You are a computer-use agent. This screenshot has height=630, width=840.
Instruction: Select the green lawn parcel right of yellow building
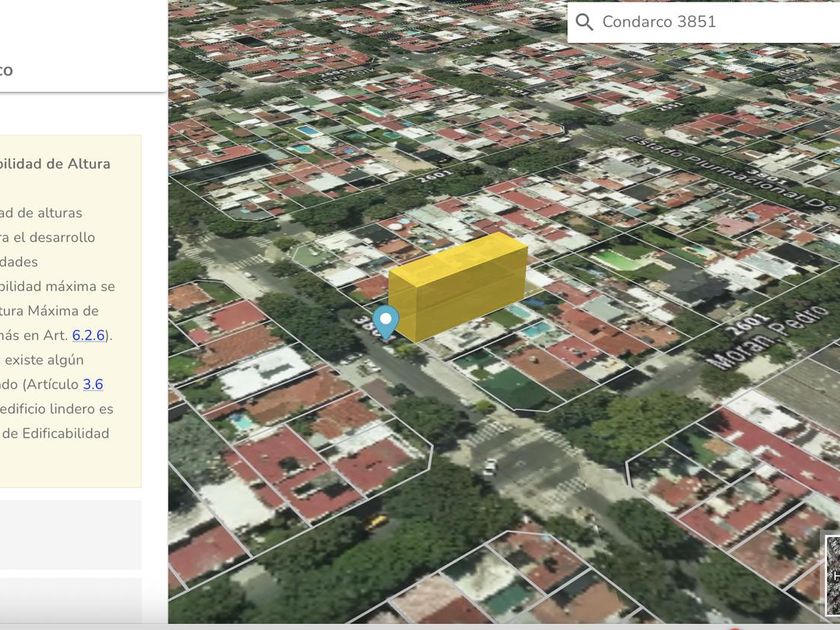[620, 260]
